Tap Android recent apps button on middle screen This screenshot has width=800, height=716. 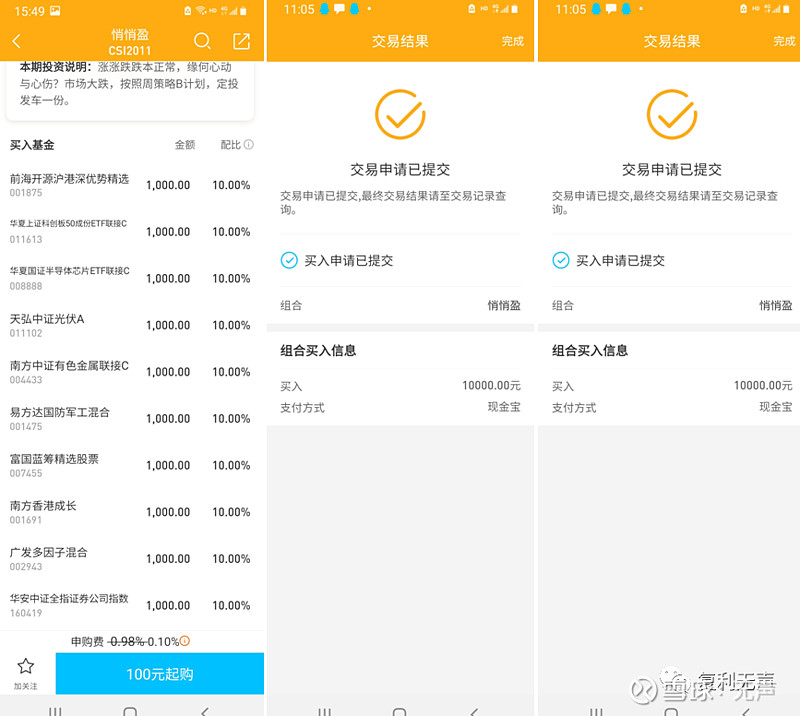pos(324,711)
